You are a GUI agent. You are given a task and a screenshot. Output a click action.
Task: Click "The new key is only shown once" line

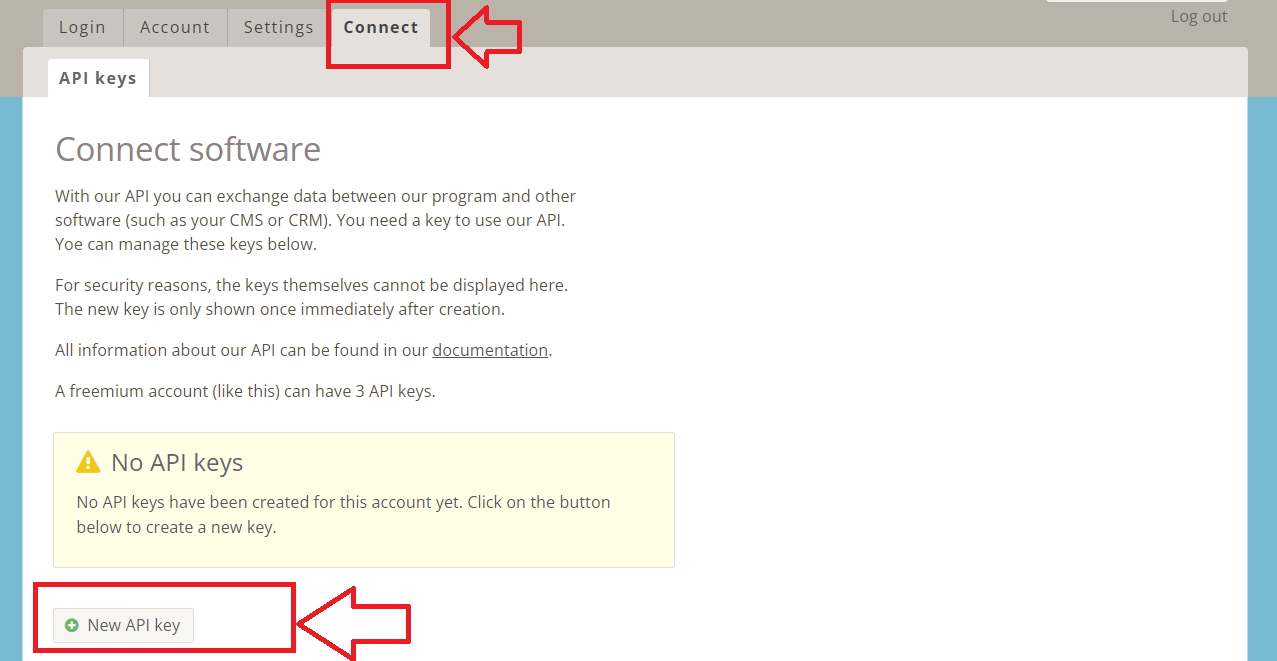point(280,309)
